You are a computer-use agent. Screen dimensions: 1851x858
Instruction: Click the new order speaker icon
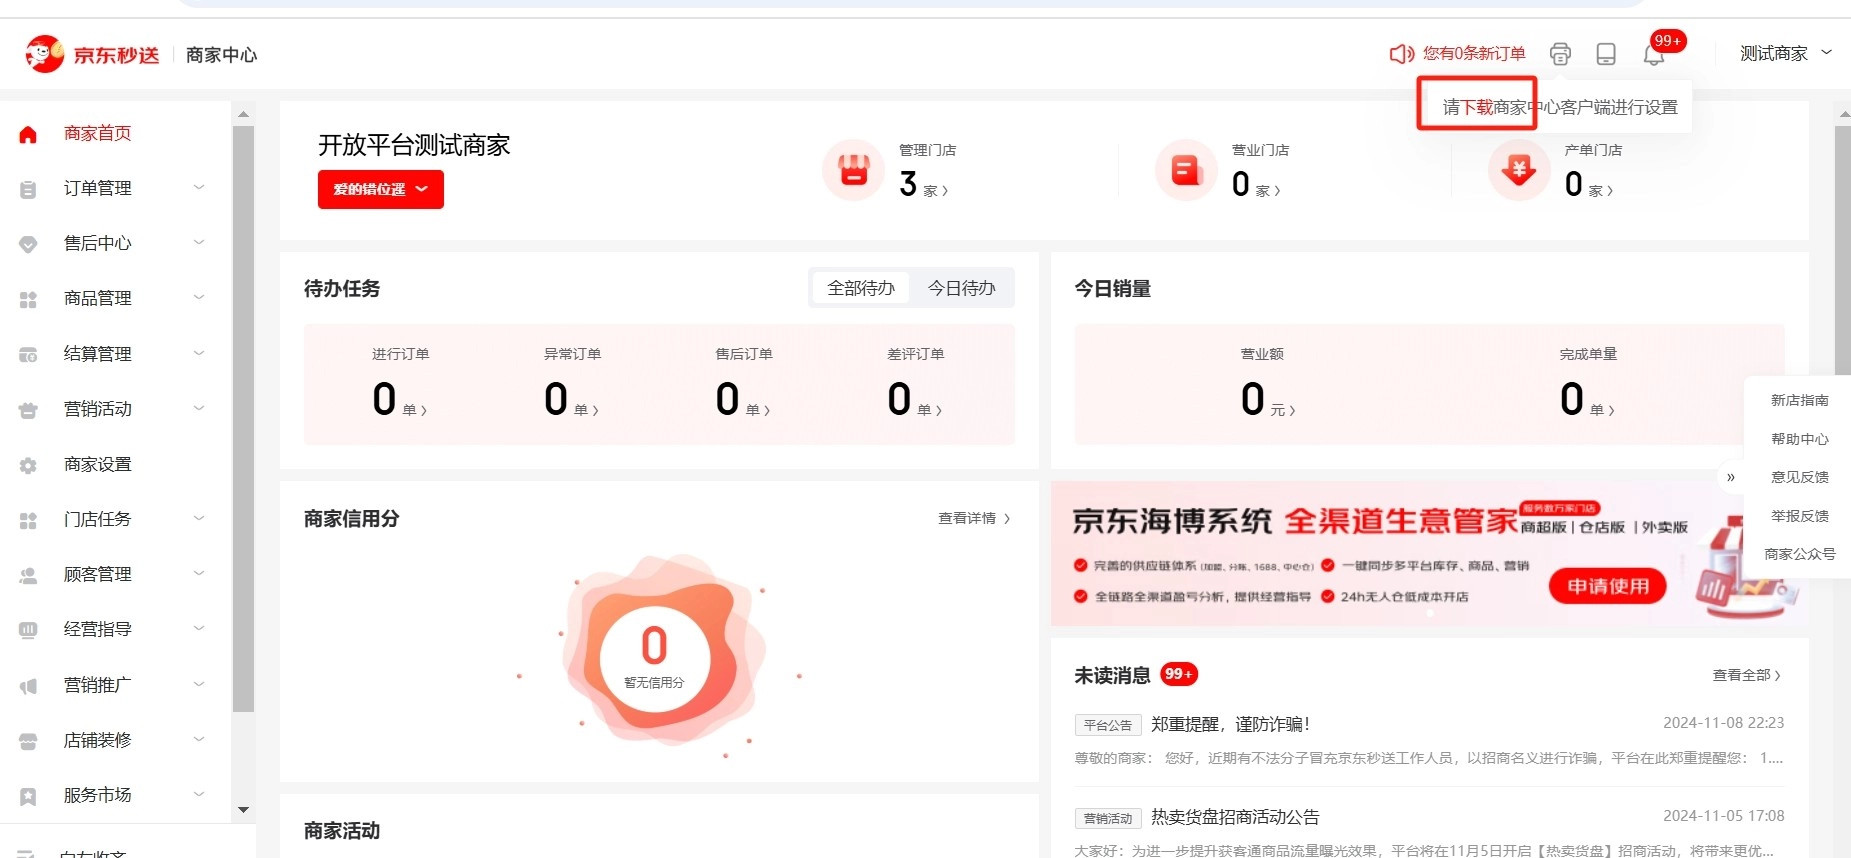[x=1401, y=54]
